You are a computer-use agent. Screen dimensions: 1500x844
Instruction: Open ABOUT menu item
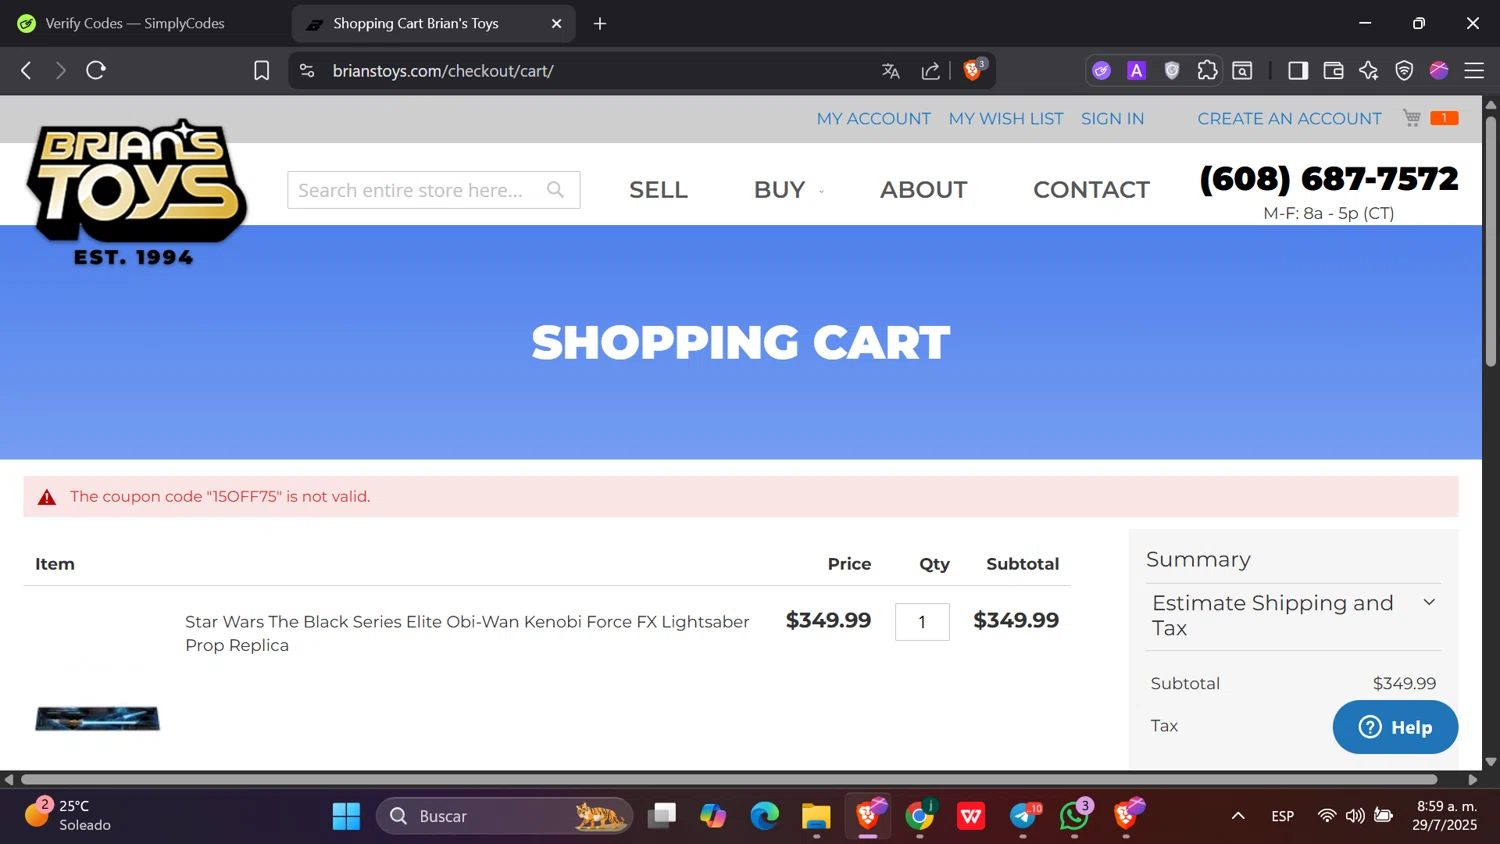[923, 189]
